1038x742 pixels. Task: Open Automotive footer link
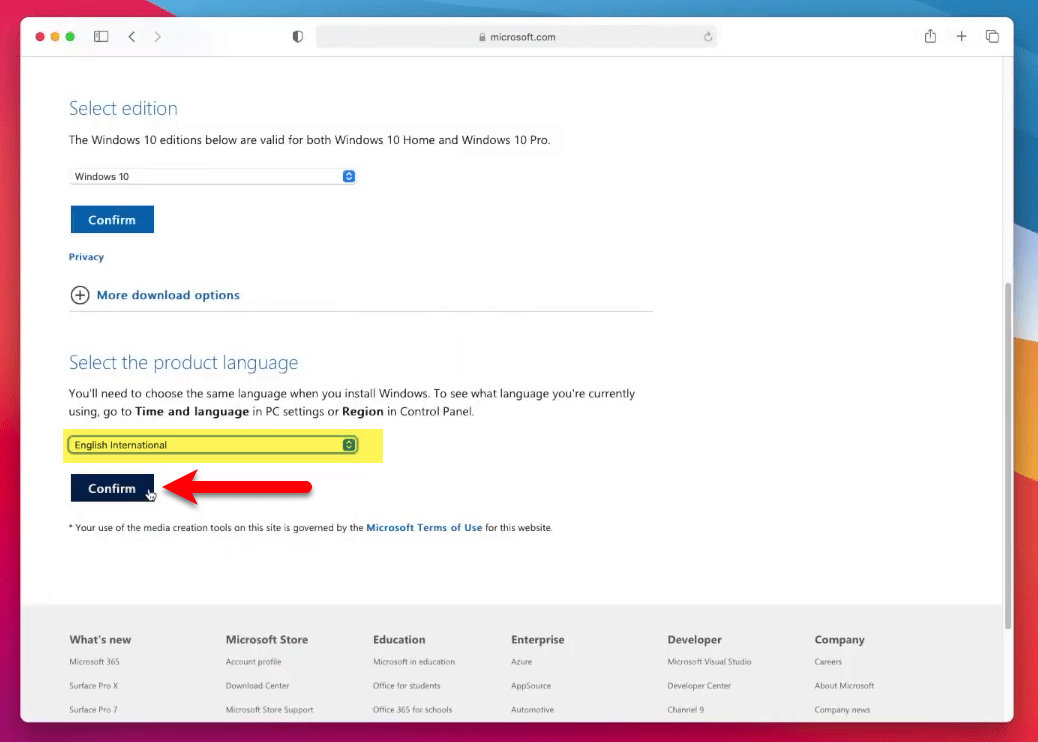tap(532, 710)
